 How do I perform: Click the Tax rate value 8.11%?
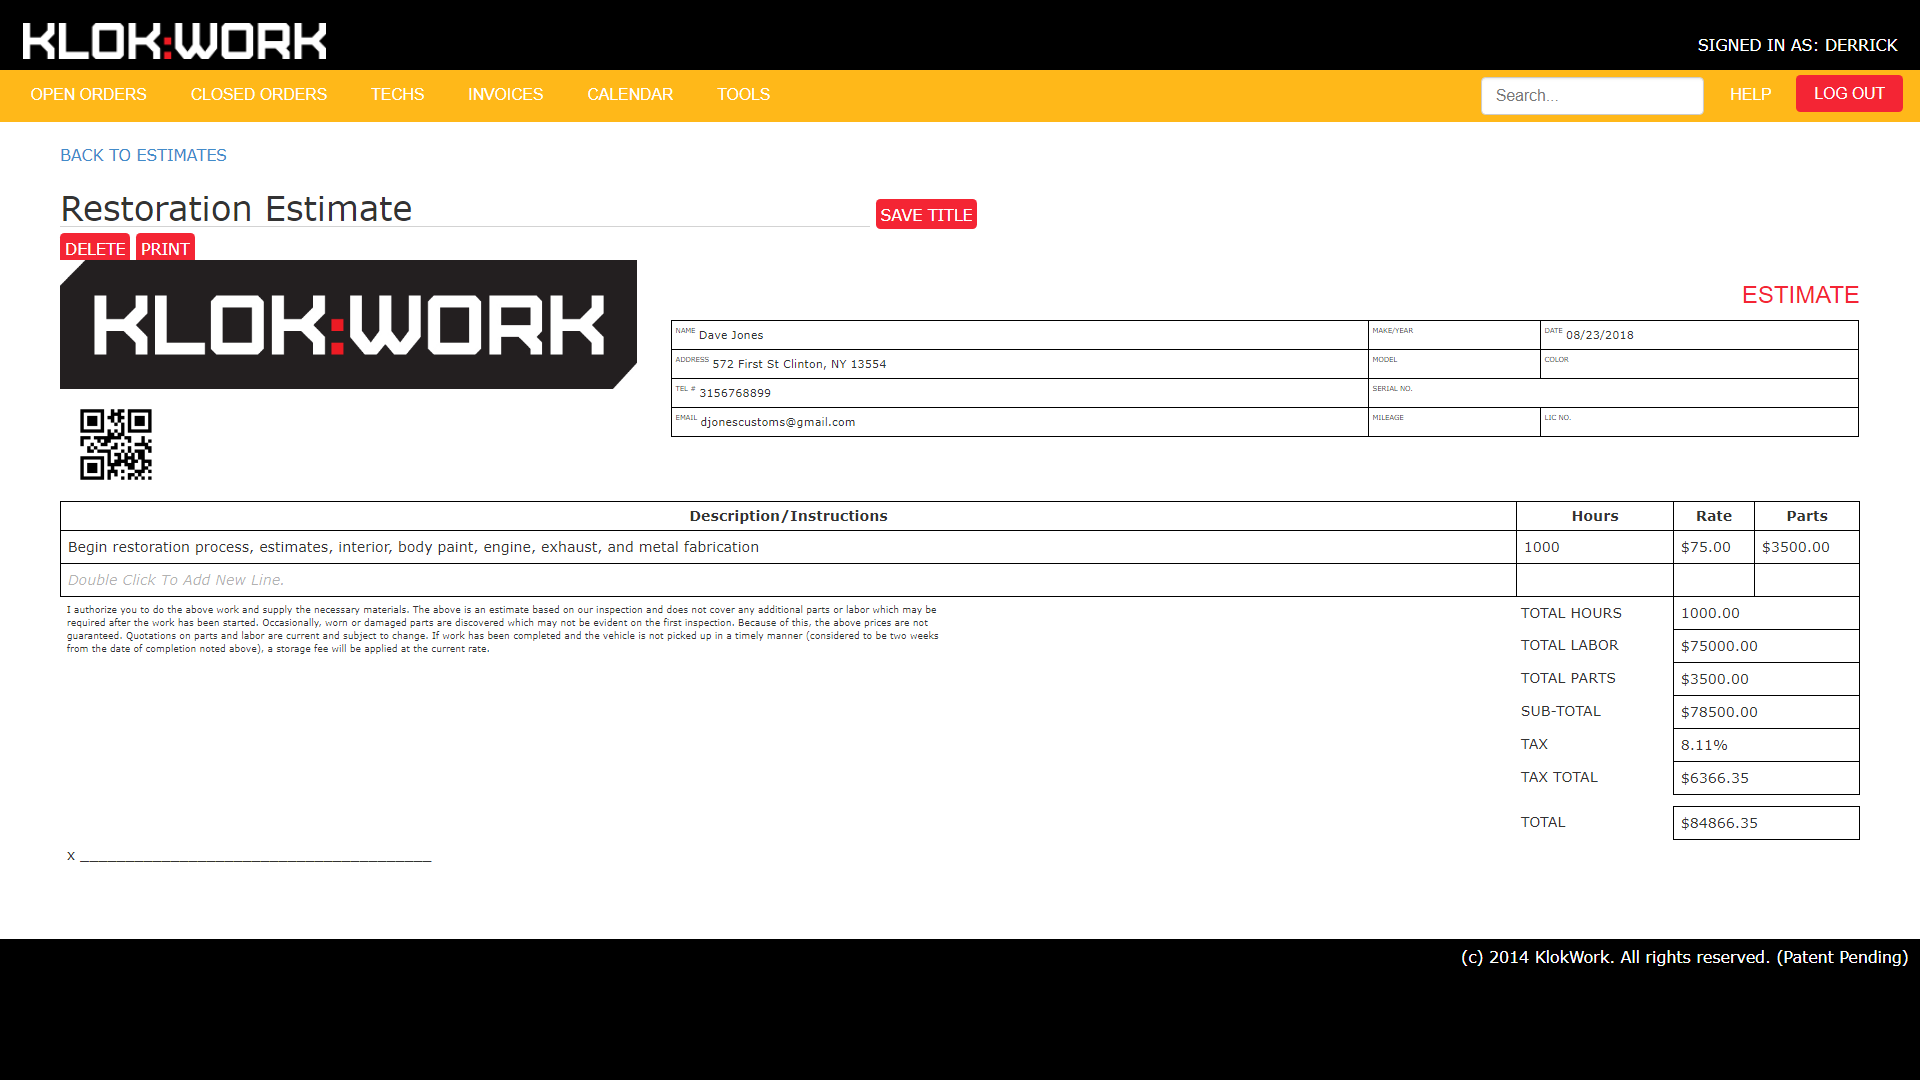pyautogui.click(x=1766, y=745)
